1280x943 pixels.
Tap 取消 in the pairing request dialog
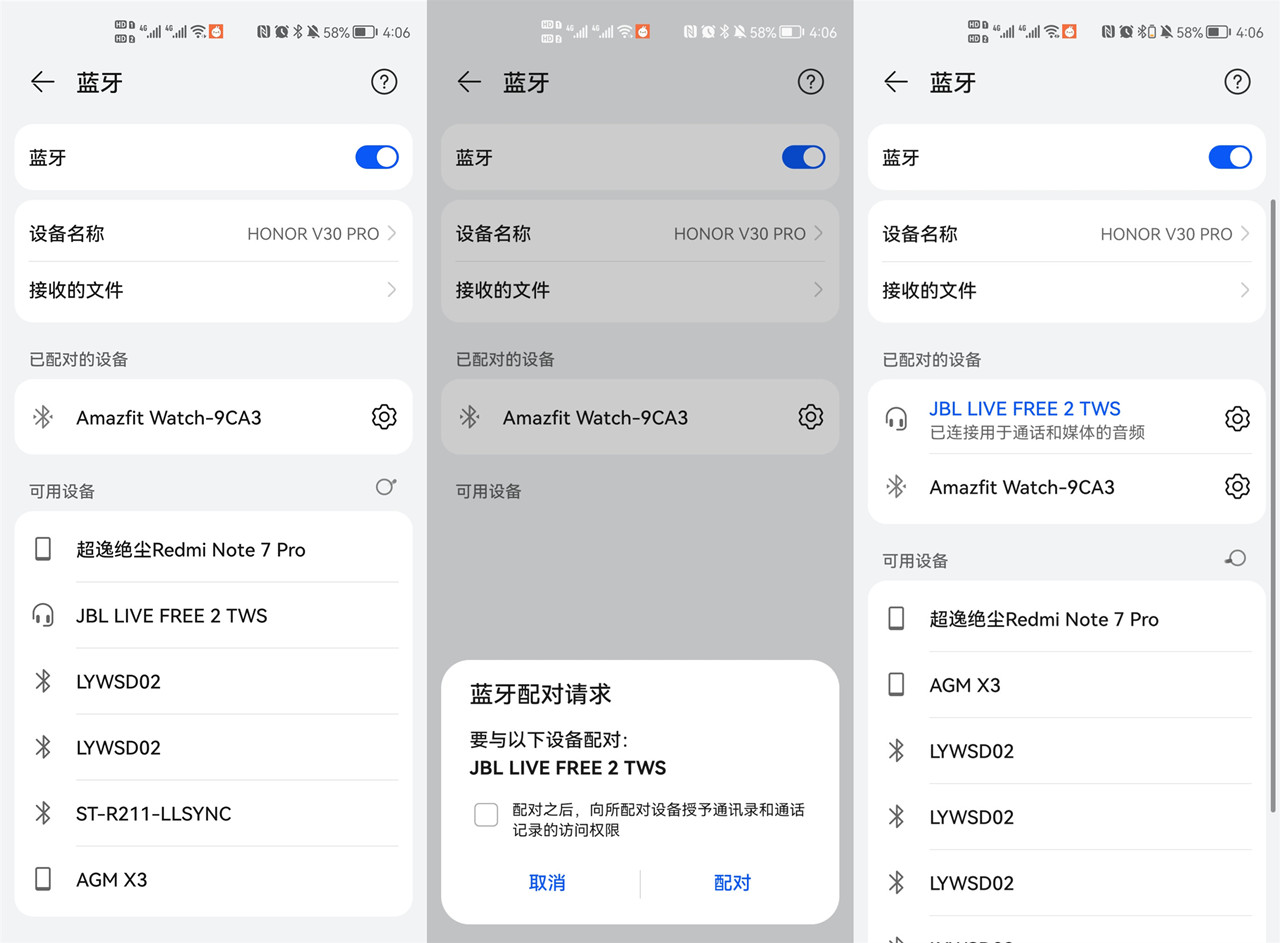(547, 883)
